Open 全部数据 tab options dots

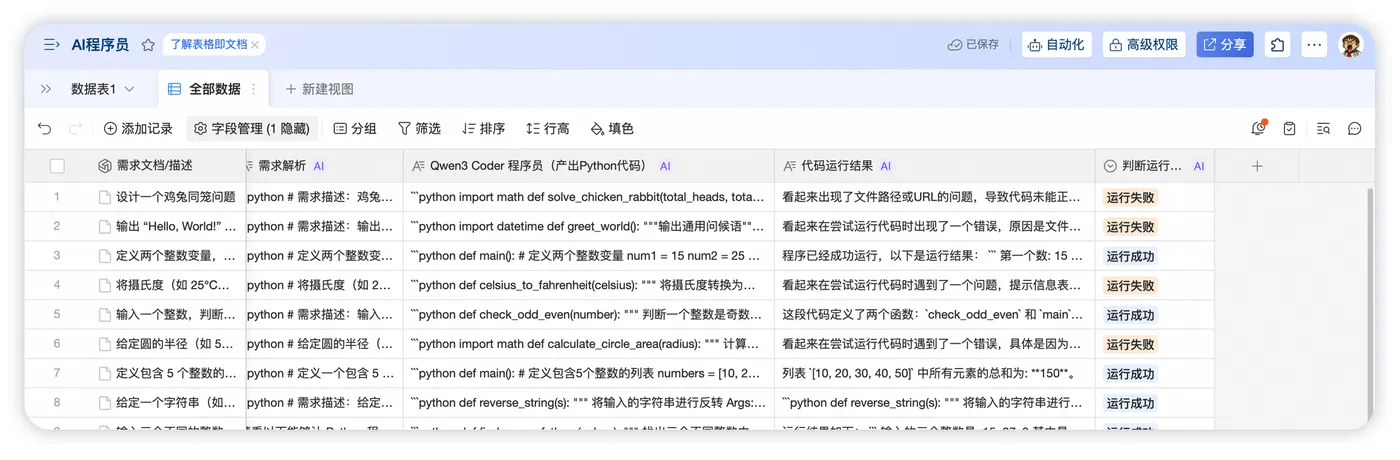click(253, 89)
